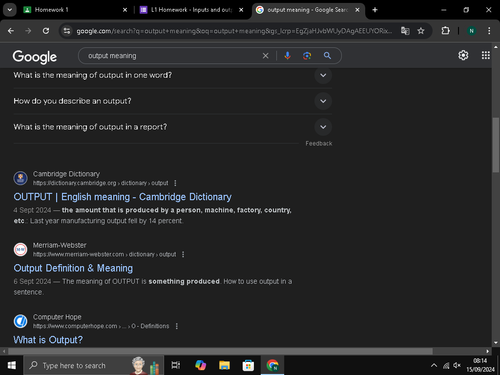The height and width of the screenshot is (375, 500).
Task: Open the Windows Start menu
Action: coord(12,365)
